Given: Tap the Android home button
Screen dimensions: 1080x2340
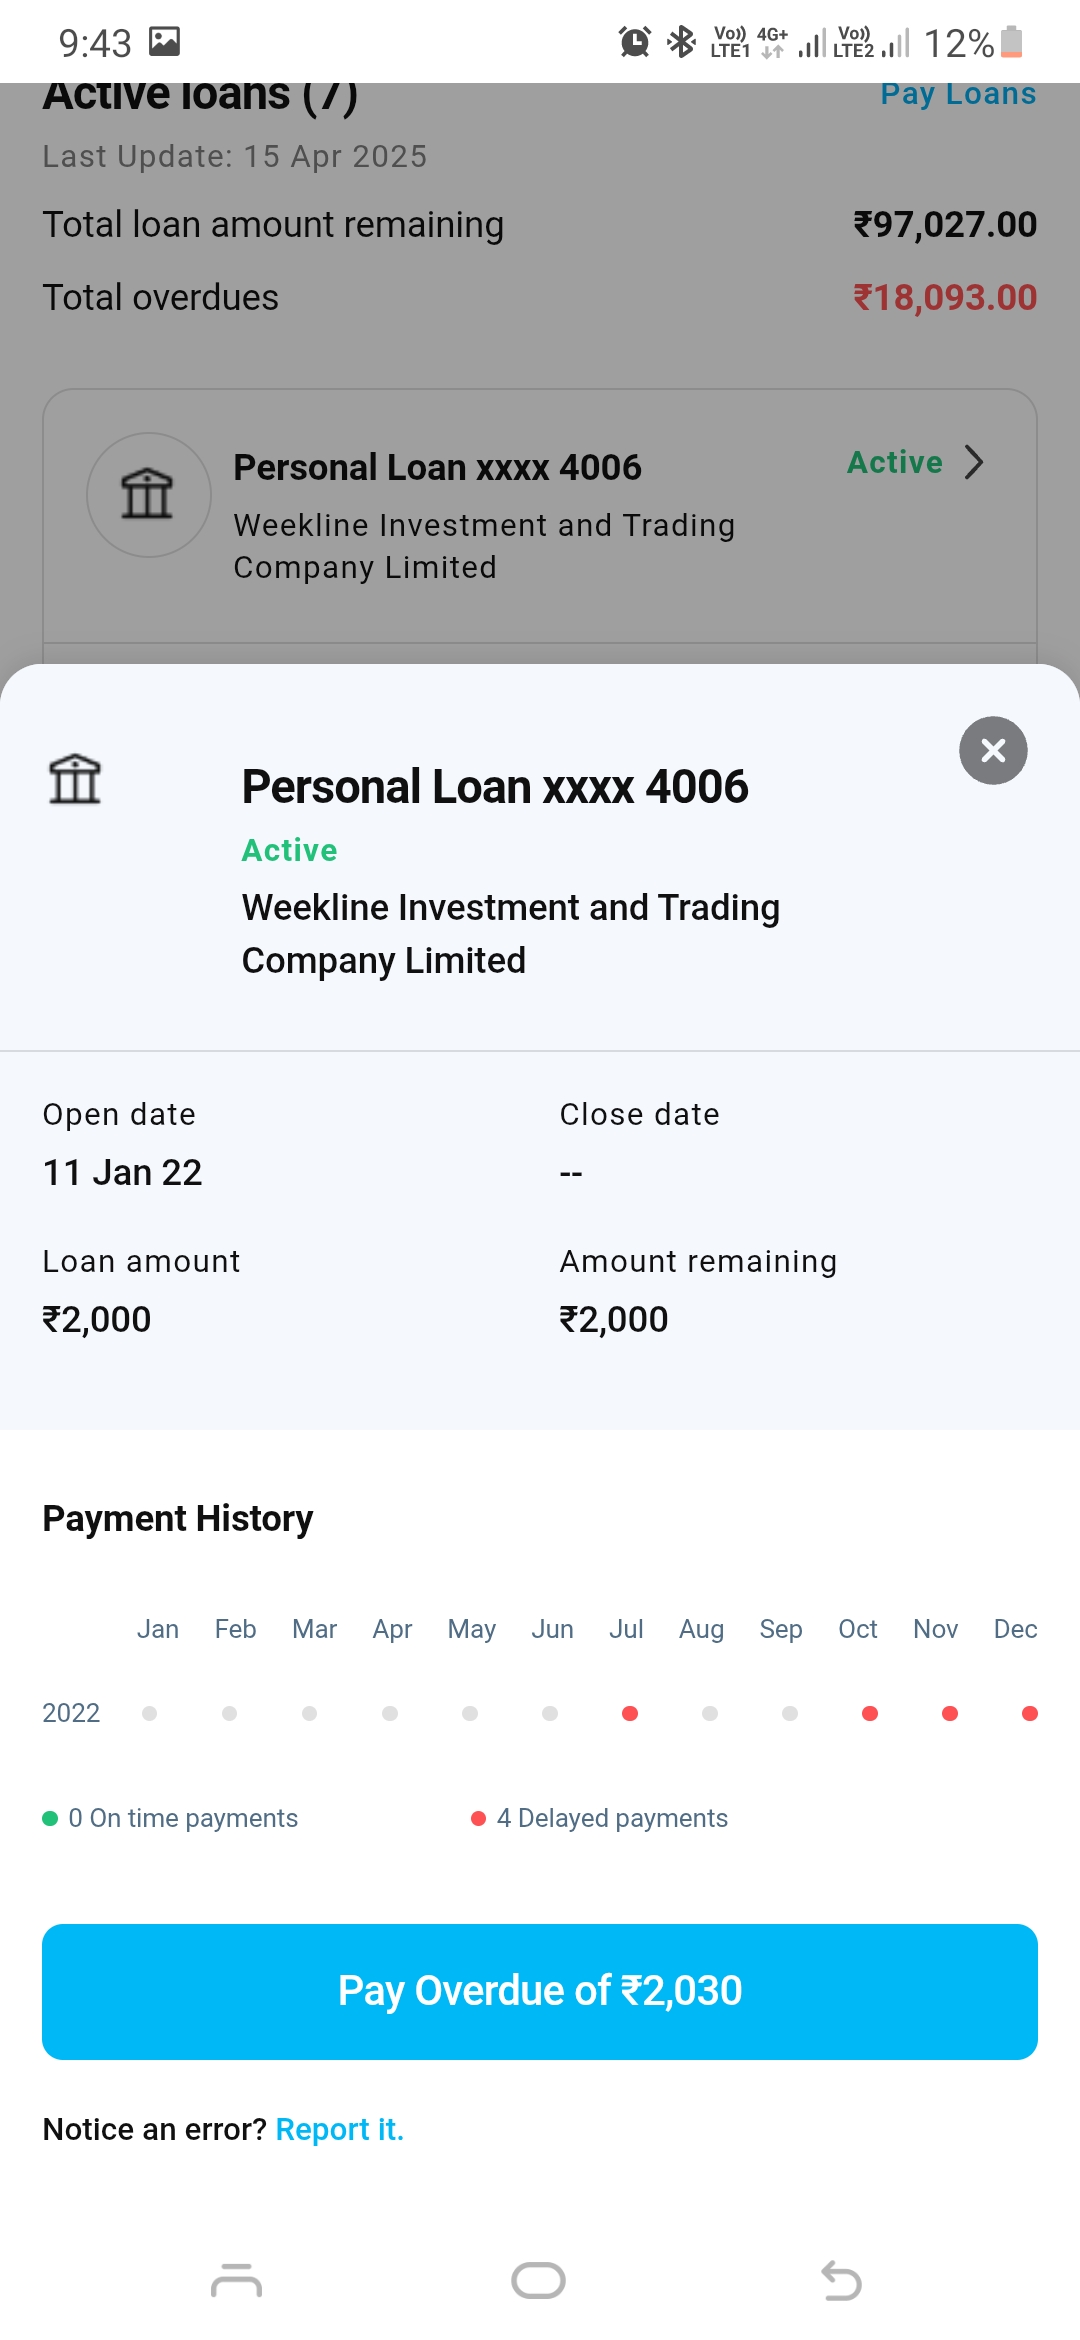Looking at the screenshot, I should pos(538,2281).
